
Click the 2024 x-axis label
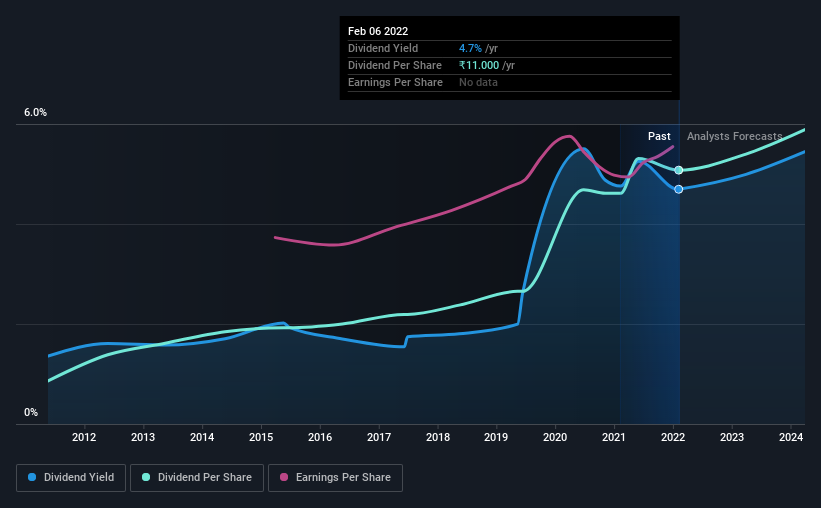(791, 437)
